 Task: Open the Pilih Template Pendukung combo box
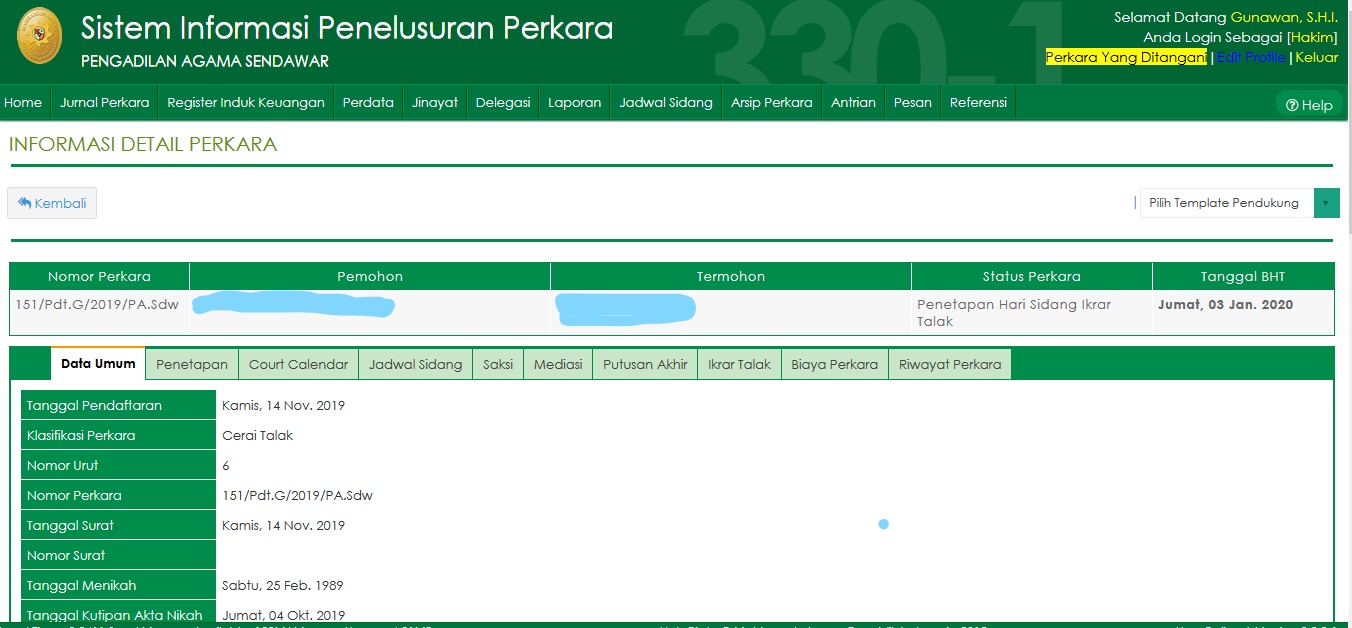tap(1225, 203)
